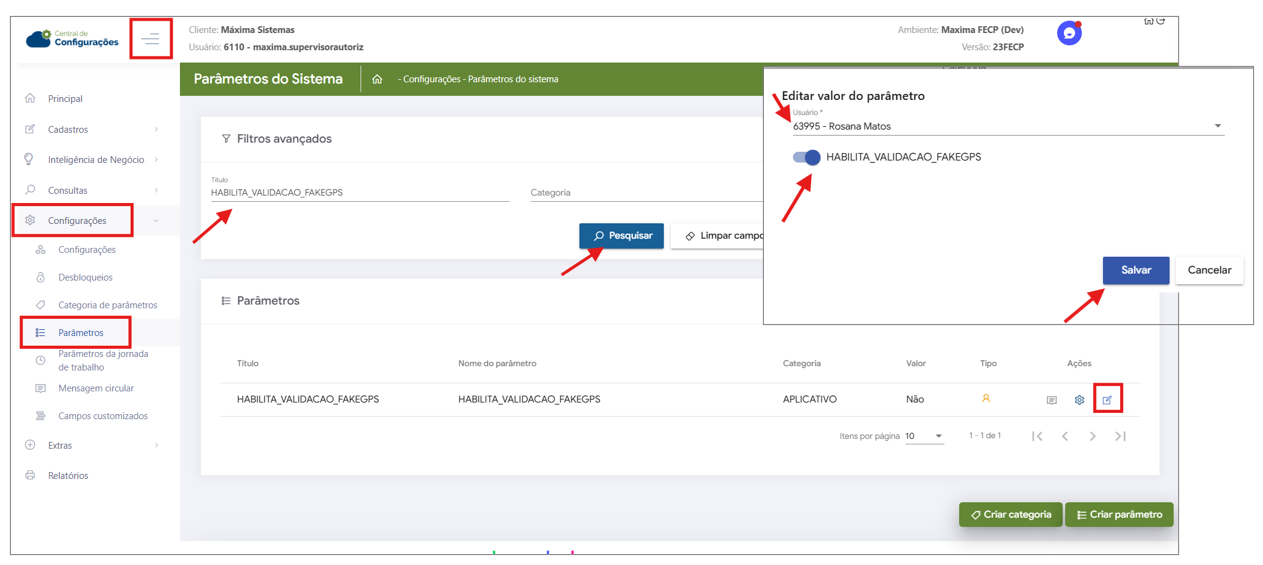Click the Título filter input field
The image size is (1263, 565).
[x=360, y=192]
